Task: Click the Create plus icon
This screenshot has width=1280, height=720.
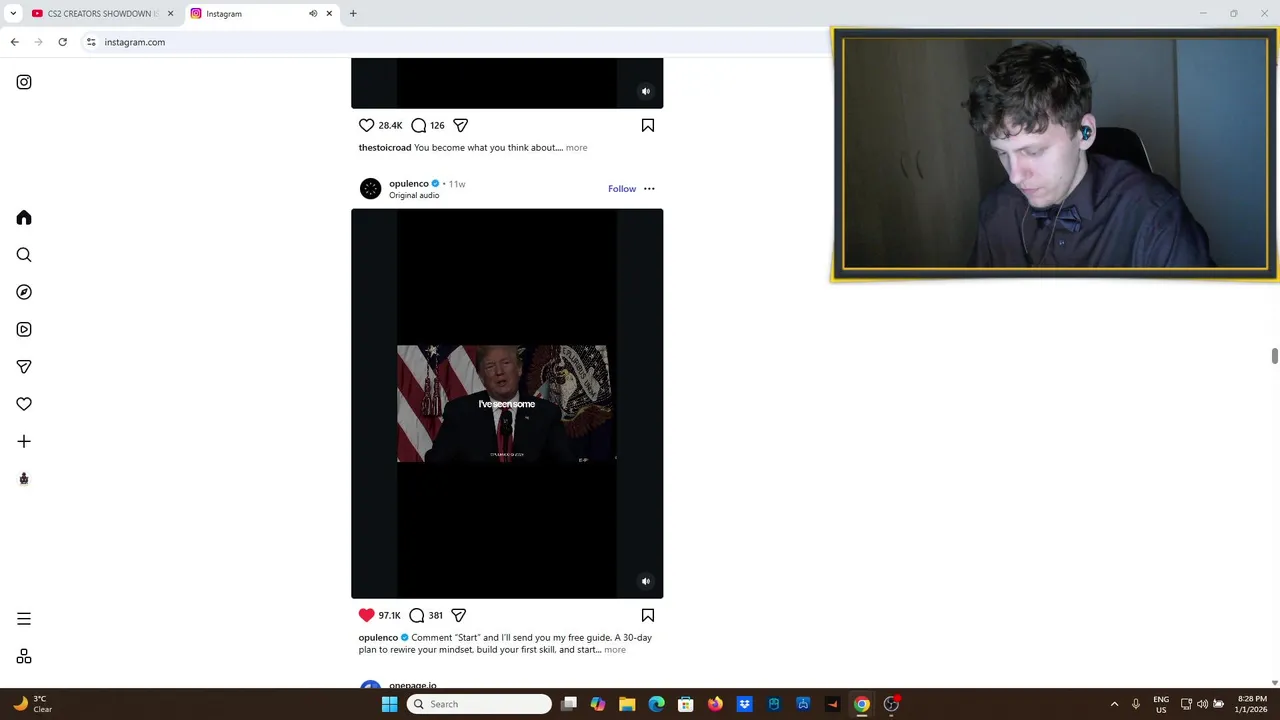Action: [x=24, y=441]
